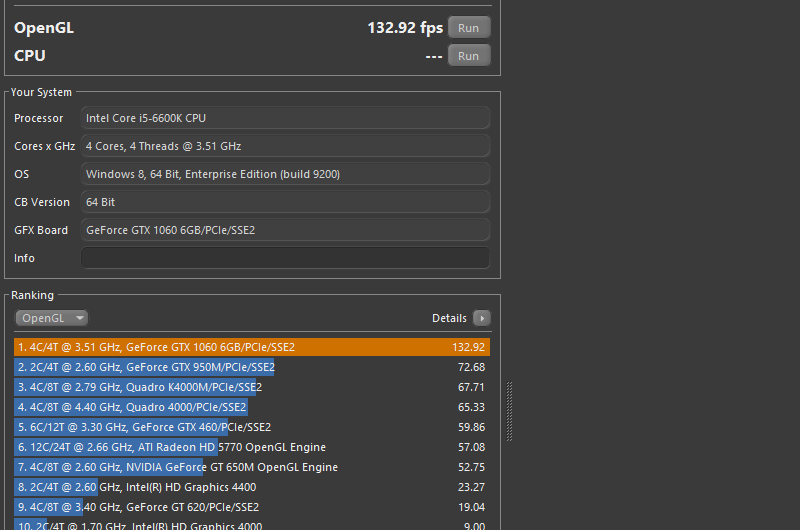Click score 19.04 in ranking
This screenshot has height=530, width=800.
(471, 507)
